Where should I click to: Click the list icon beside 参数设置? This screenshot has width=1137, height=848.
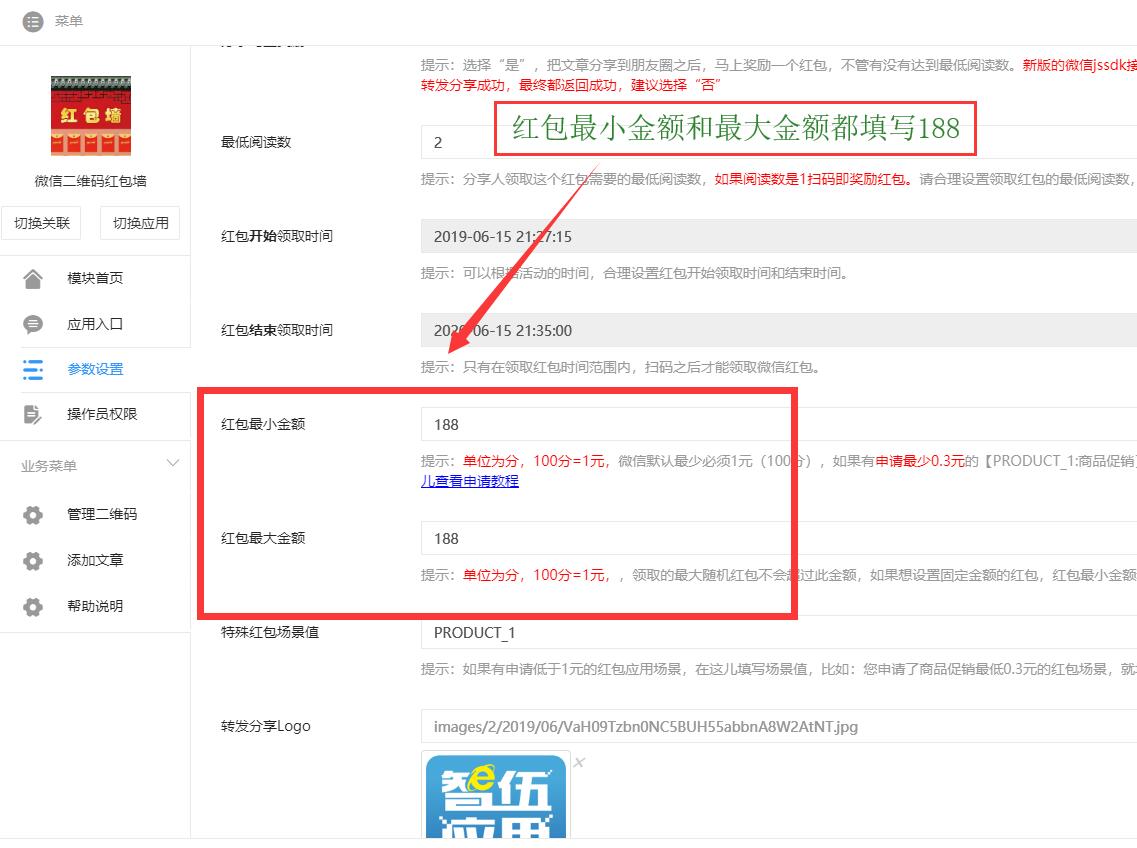pyautogui.click(x=33, y=369)
